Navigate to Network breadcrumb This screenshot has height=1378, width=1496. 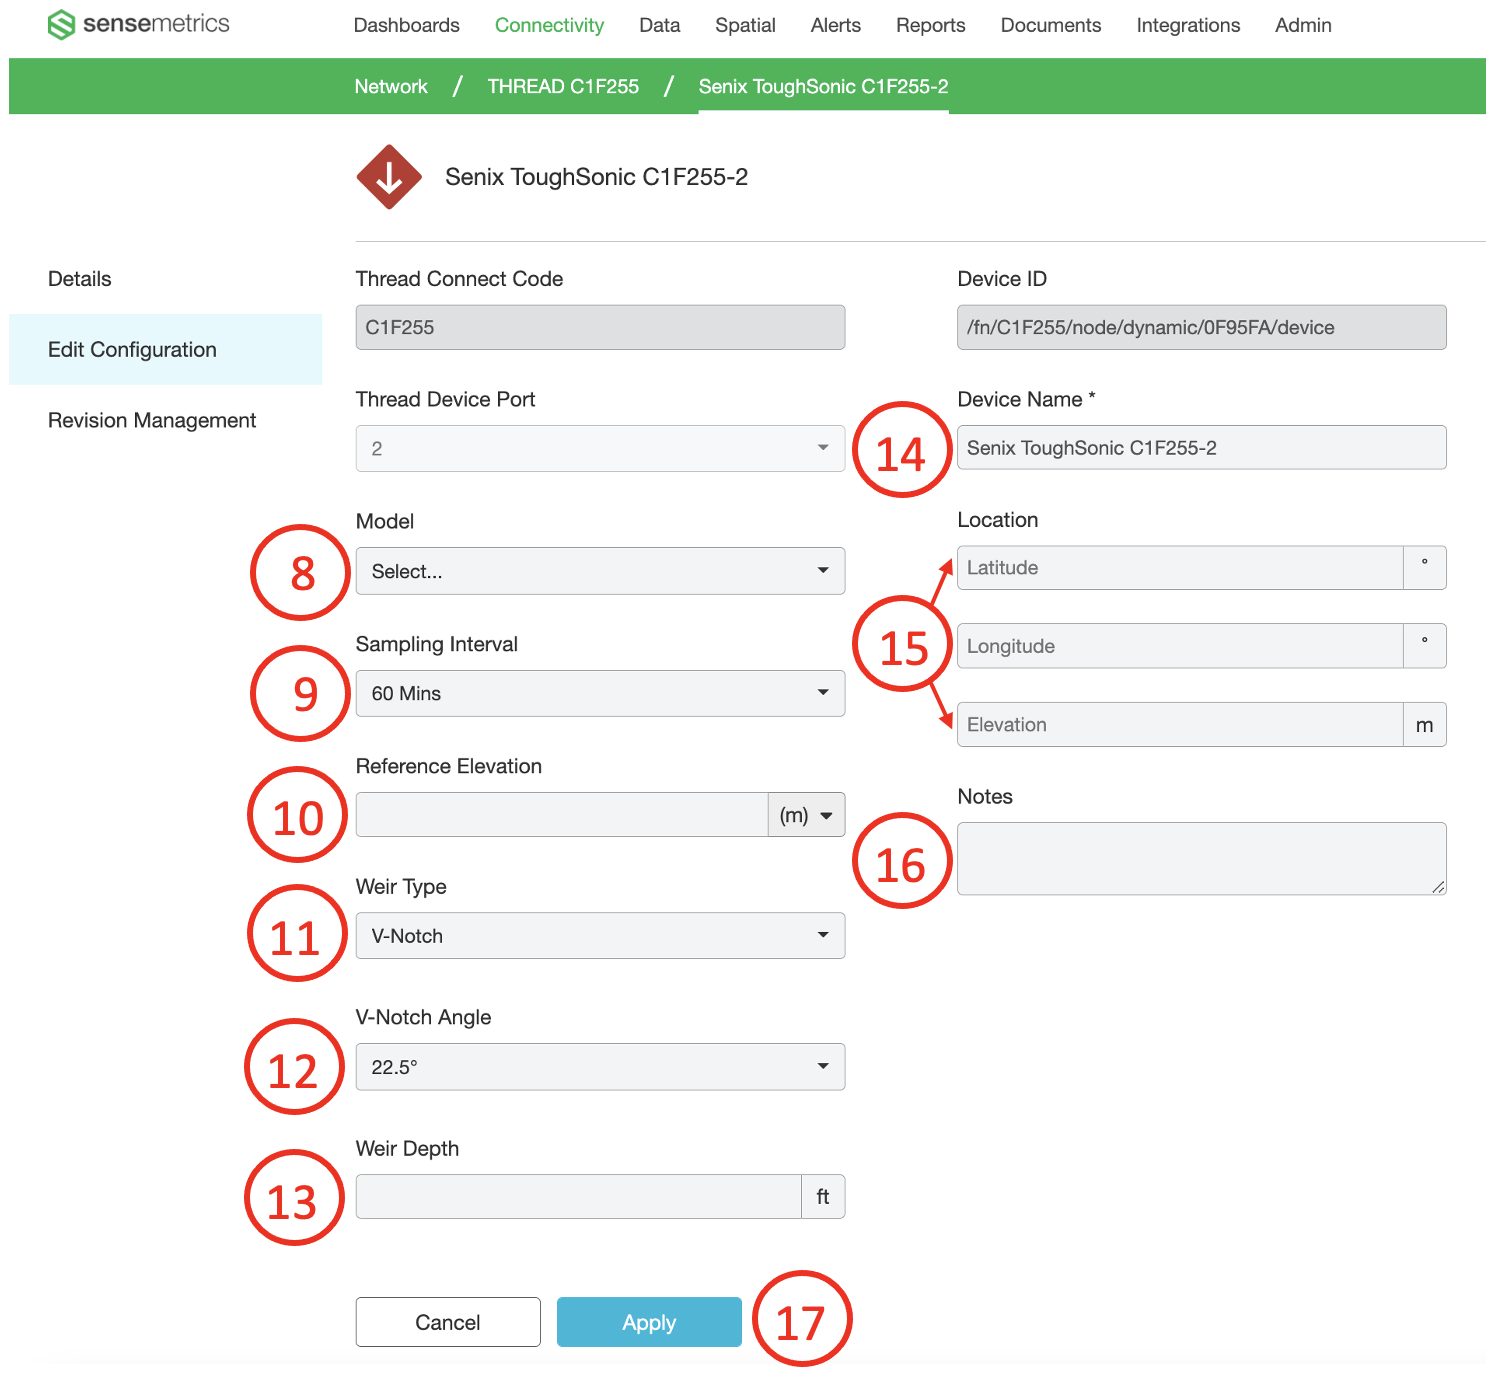[391, 86]
